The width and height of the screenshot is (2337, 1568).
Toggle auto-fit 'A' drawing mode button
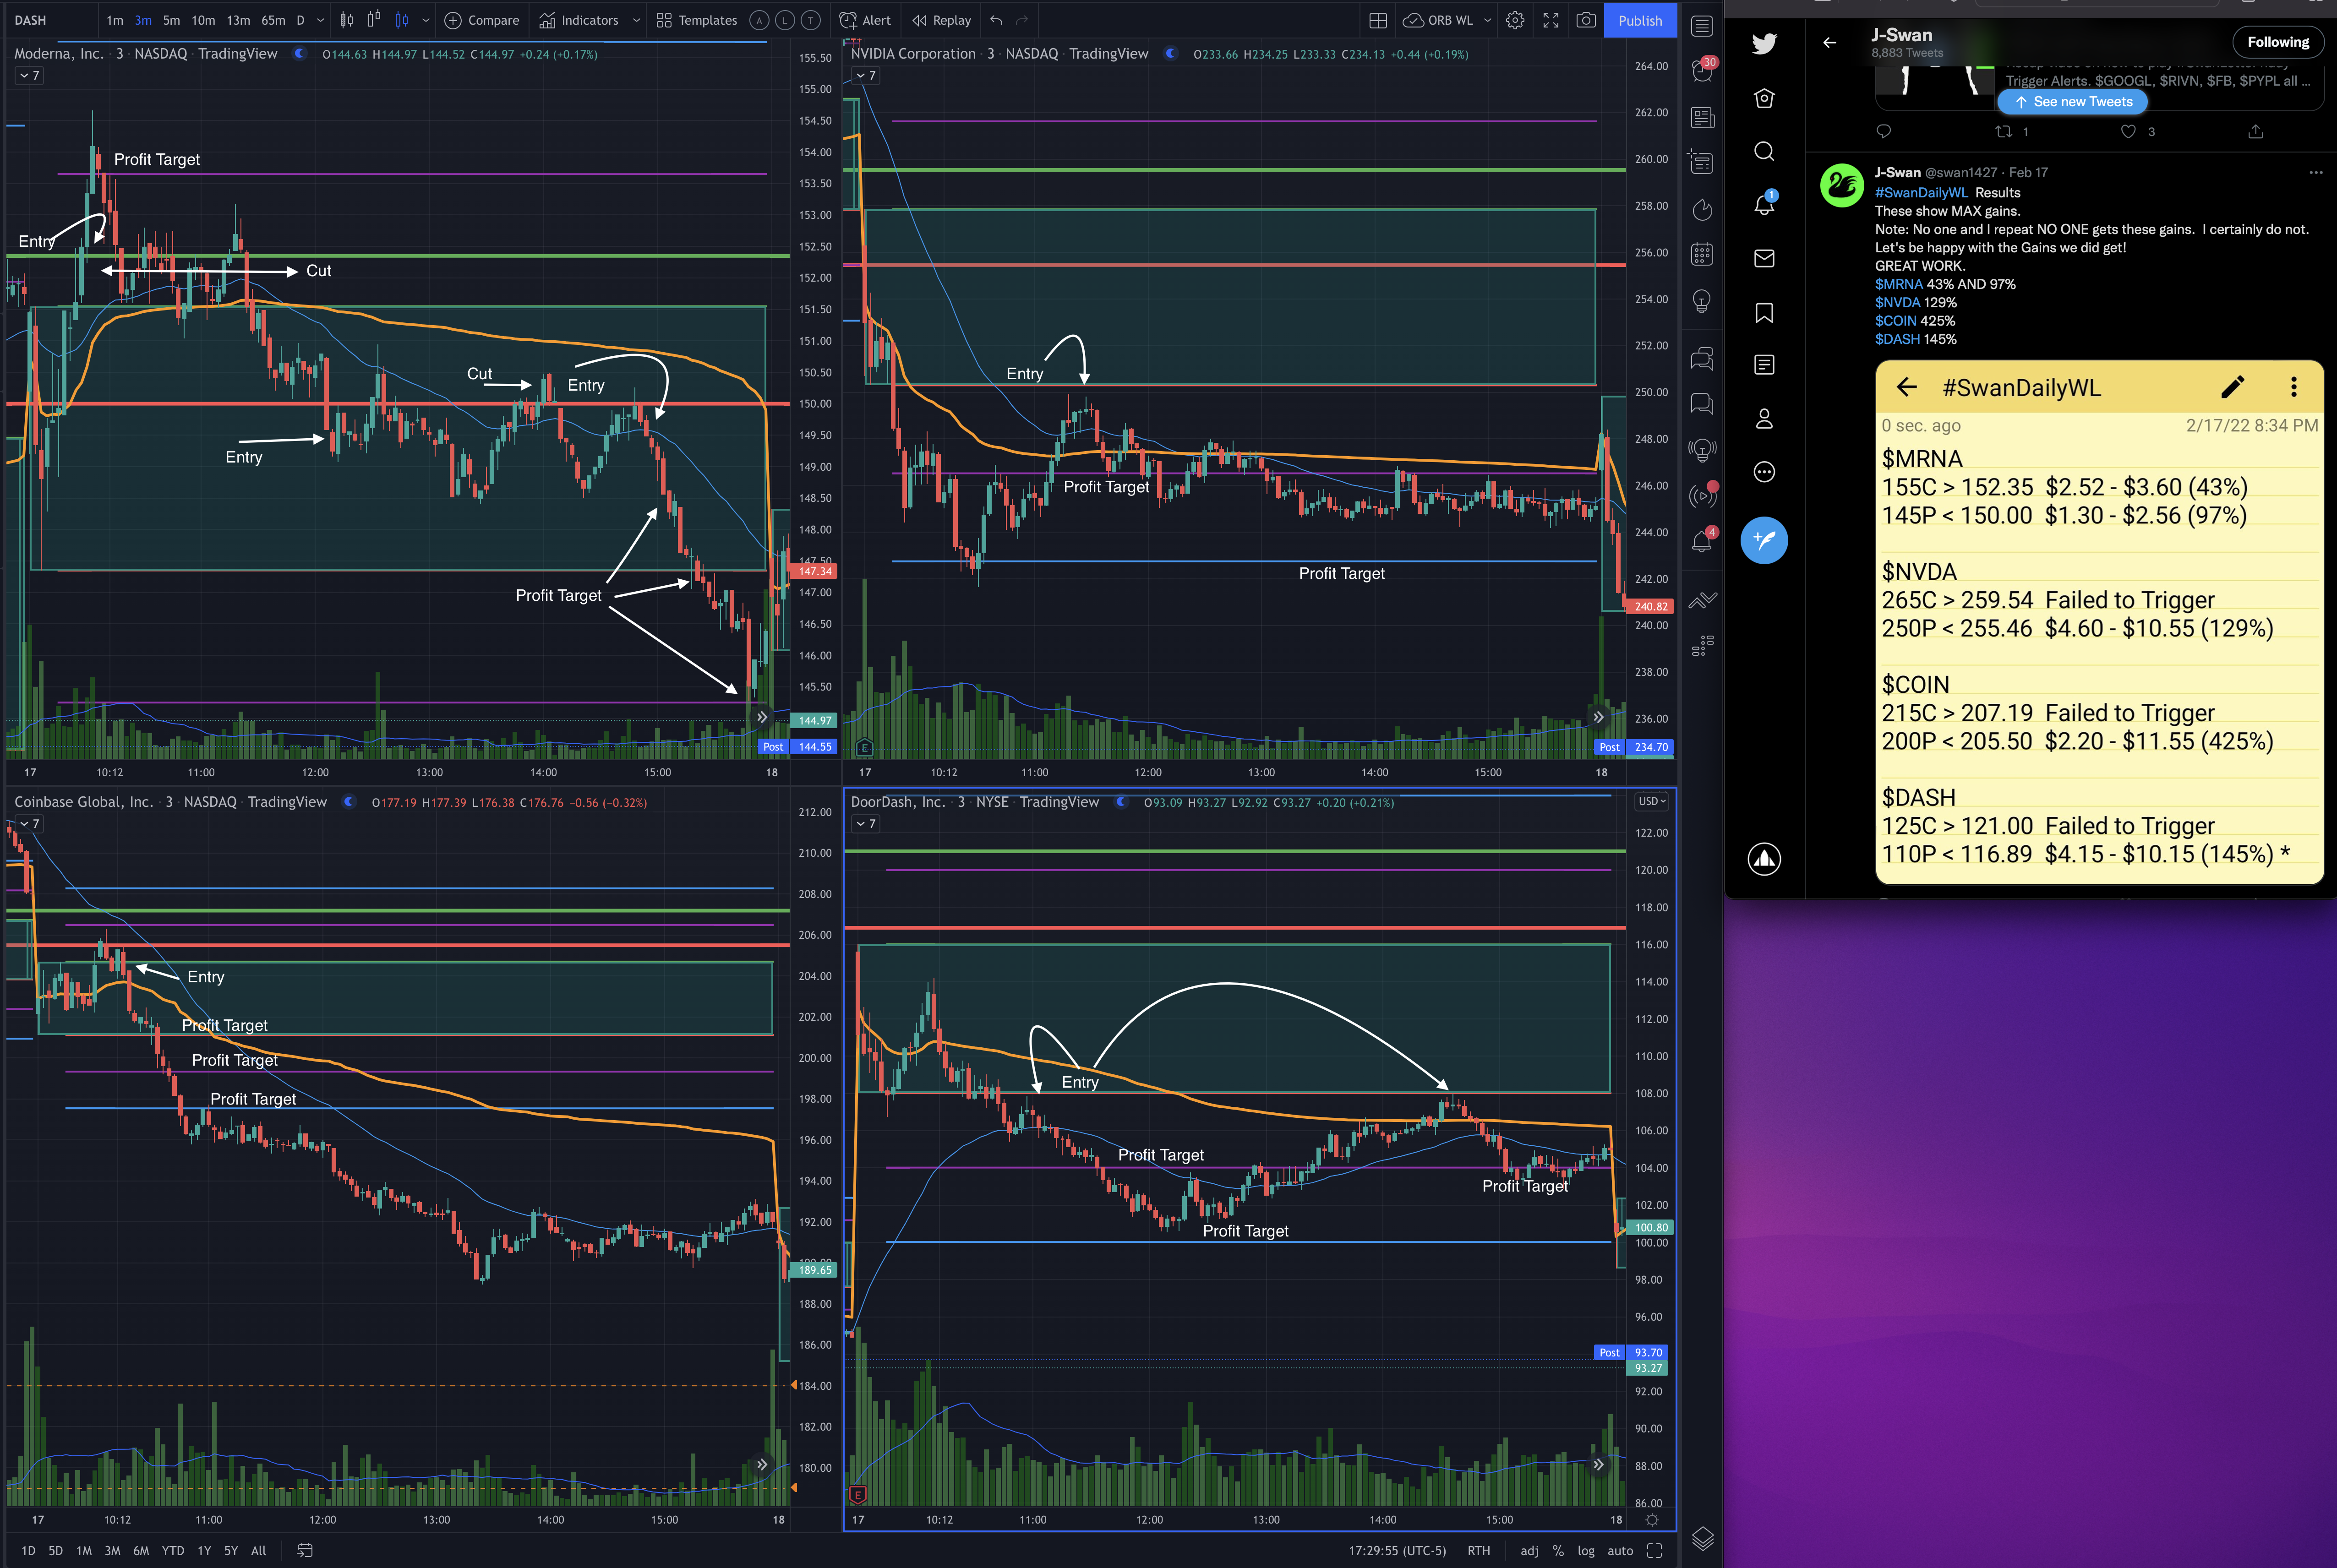(759, 20)
